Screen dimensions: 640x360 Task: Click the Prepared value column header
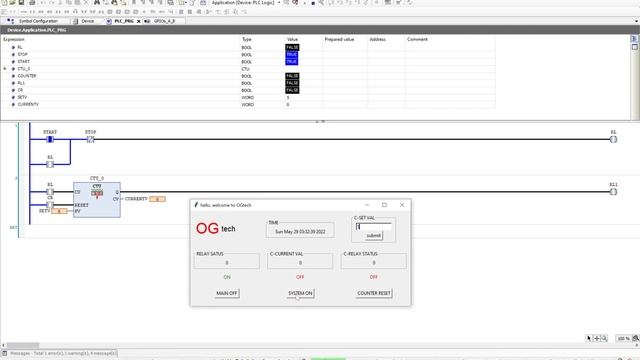coord(339,39)
